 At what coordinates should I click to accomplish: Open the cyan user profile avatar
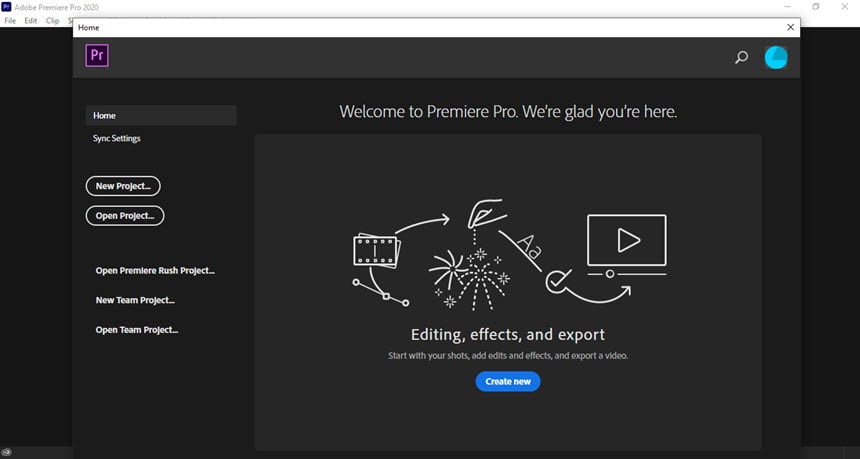776,57
